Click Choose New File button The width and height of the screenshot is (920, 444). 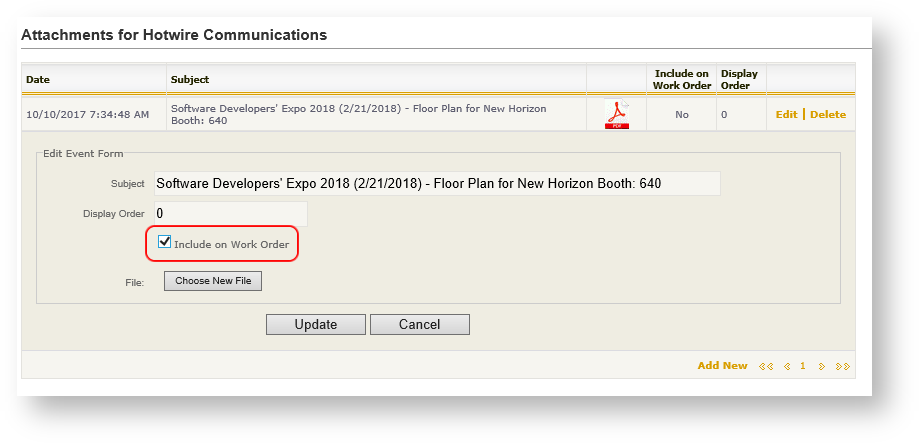pos(213,281)
